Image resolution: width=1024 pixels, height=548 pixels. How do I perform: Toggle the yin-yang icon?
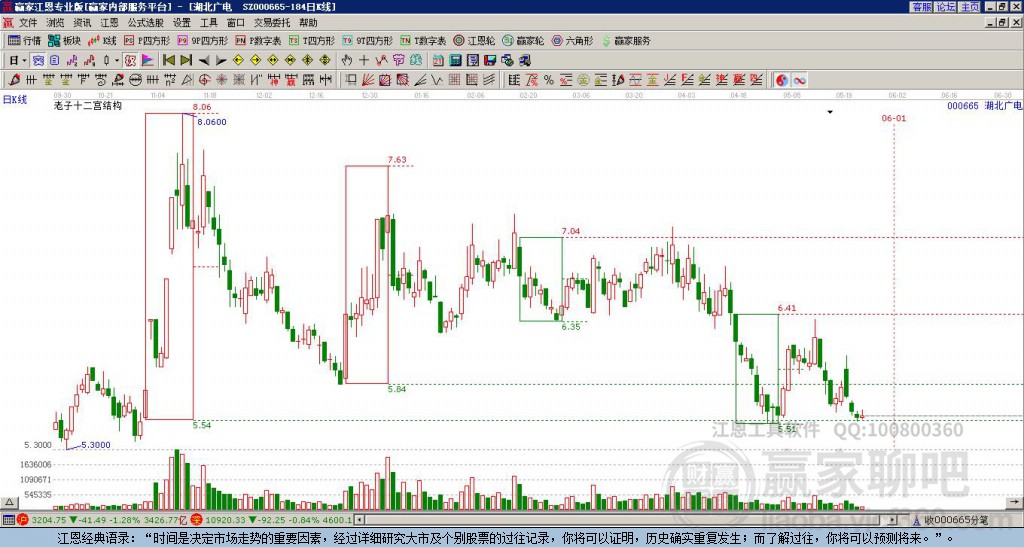point(782,80)
